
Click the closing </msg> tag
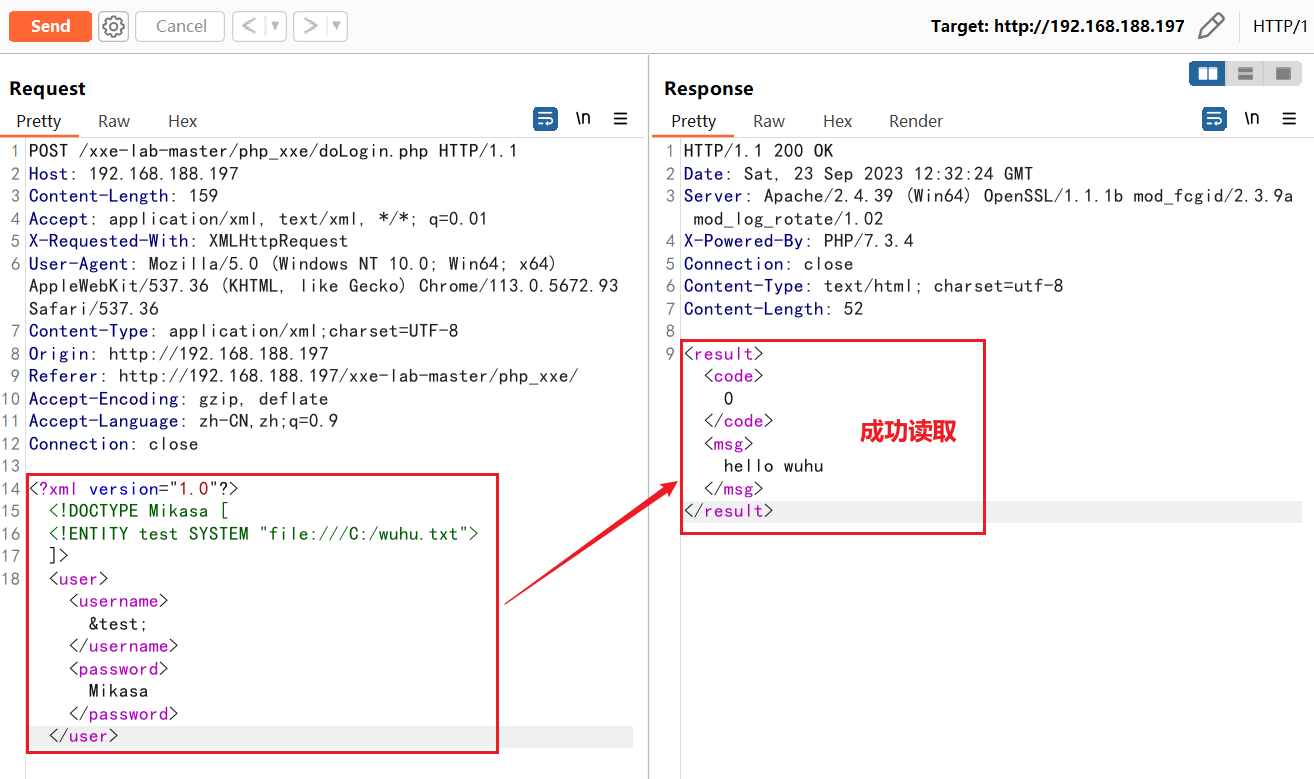(733, 489)
